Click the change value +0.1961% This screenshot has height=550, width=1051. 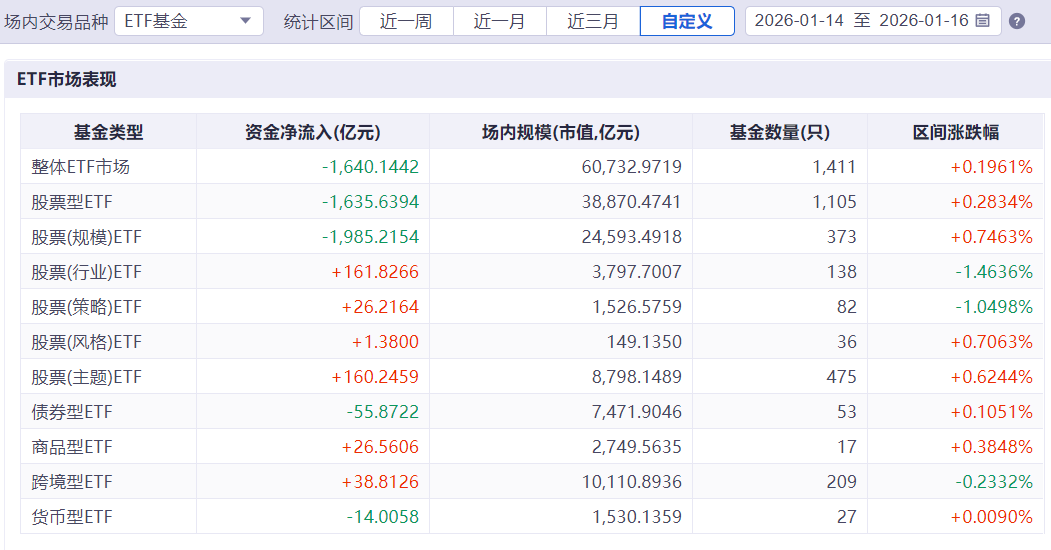[x=991, y=167]
